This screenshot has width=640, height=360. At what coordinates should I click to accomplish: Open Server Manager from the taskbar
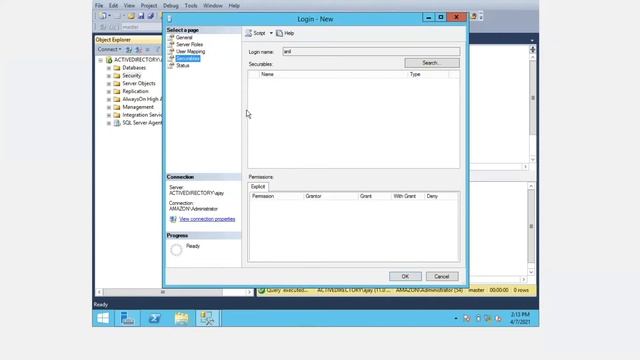[127, 318]
